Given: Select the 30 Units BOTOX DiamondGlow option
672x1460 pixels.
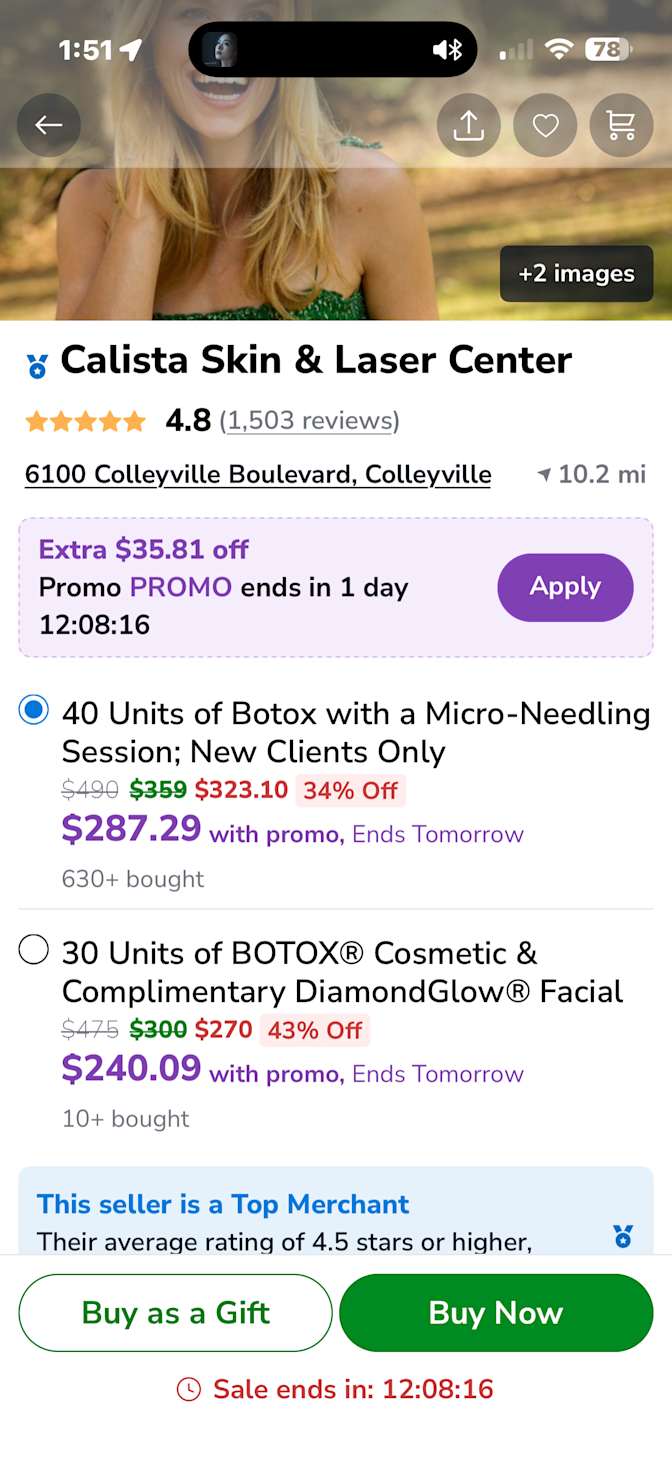Looking at the screenshot, I should (34, 950).
